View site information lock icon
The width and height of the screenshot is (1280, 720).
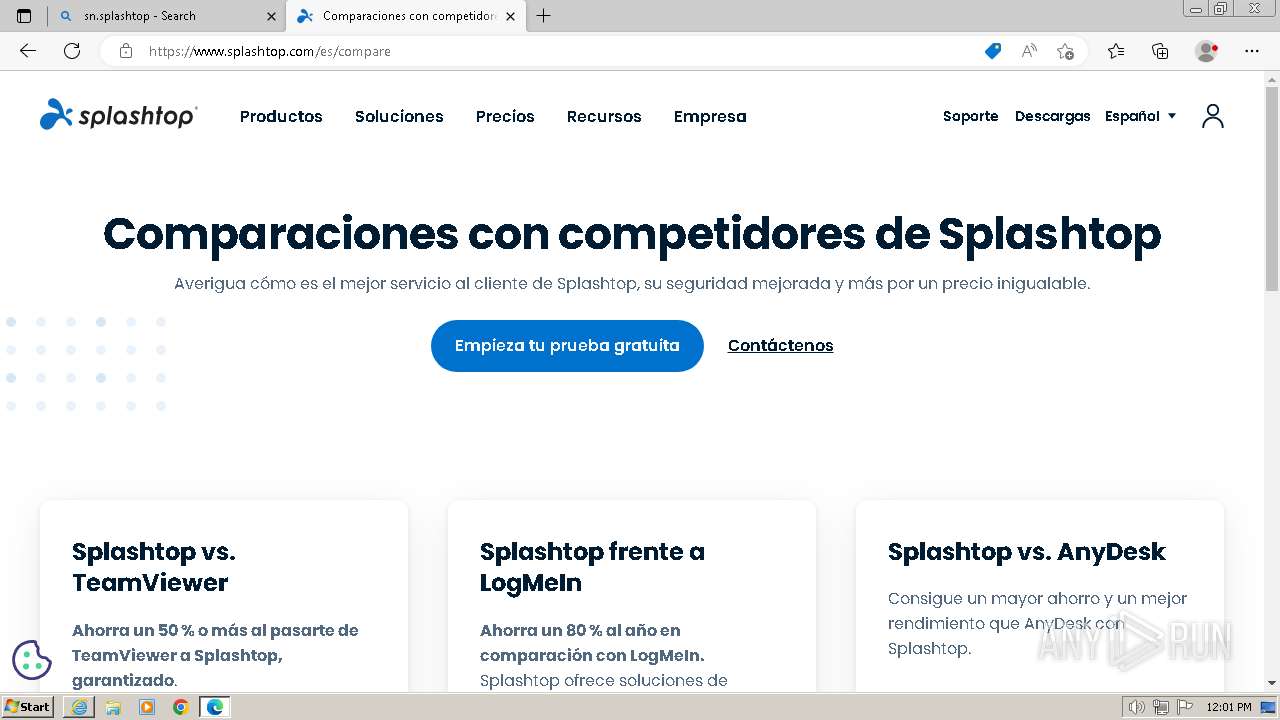point(126,51)
